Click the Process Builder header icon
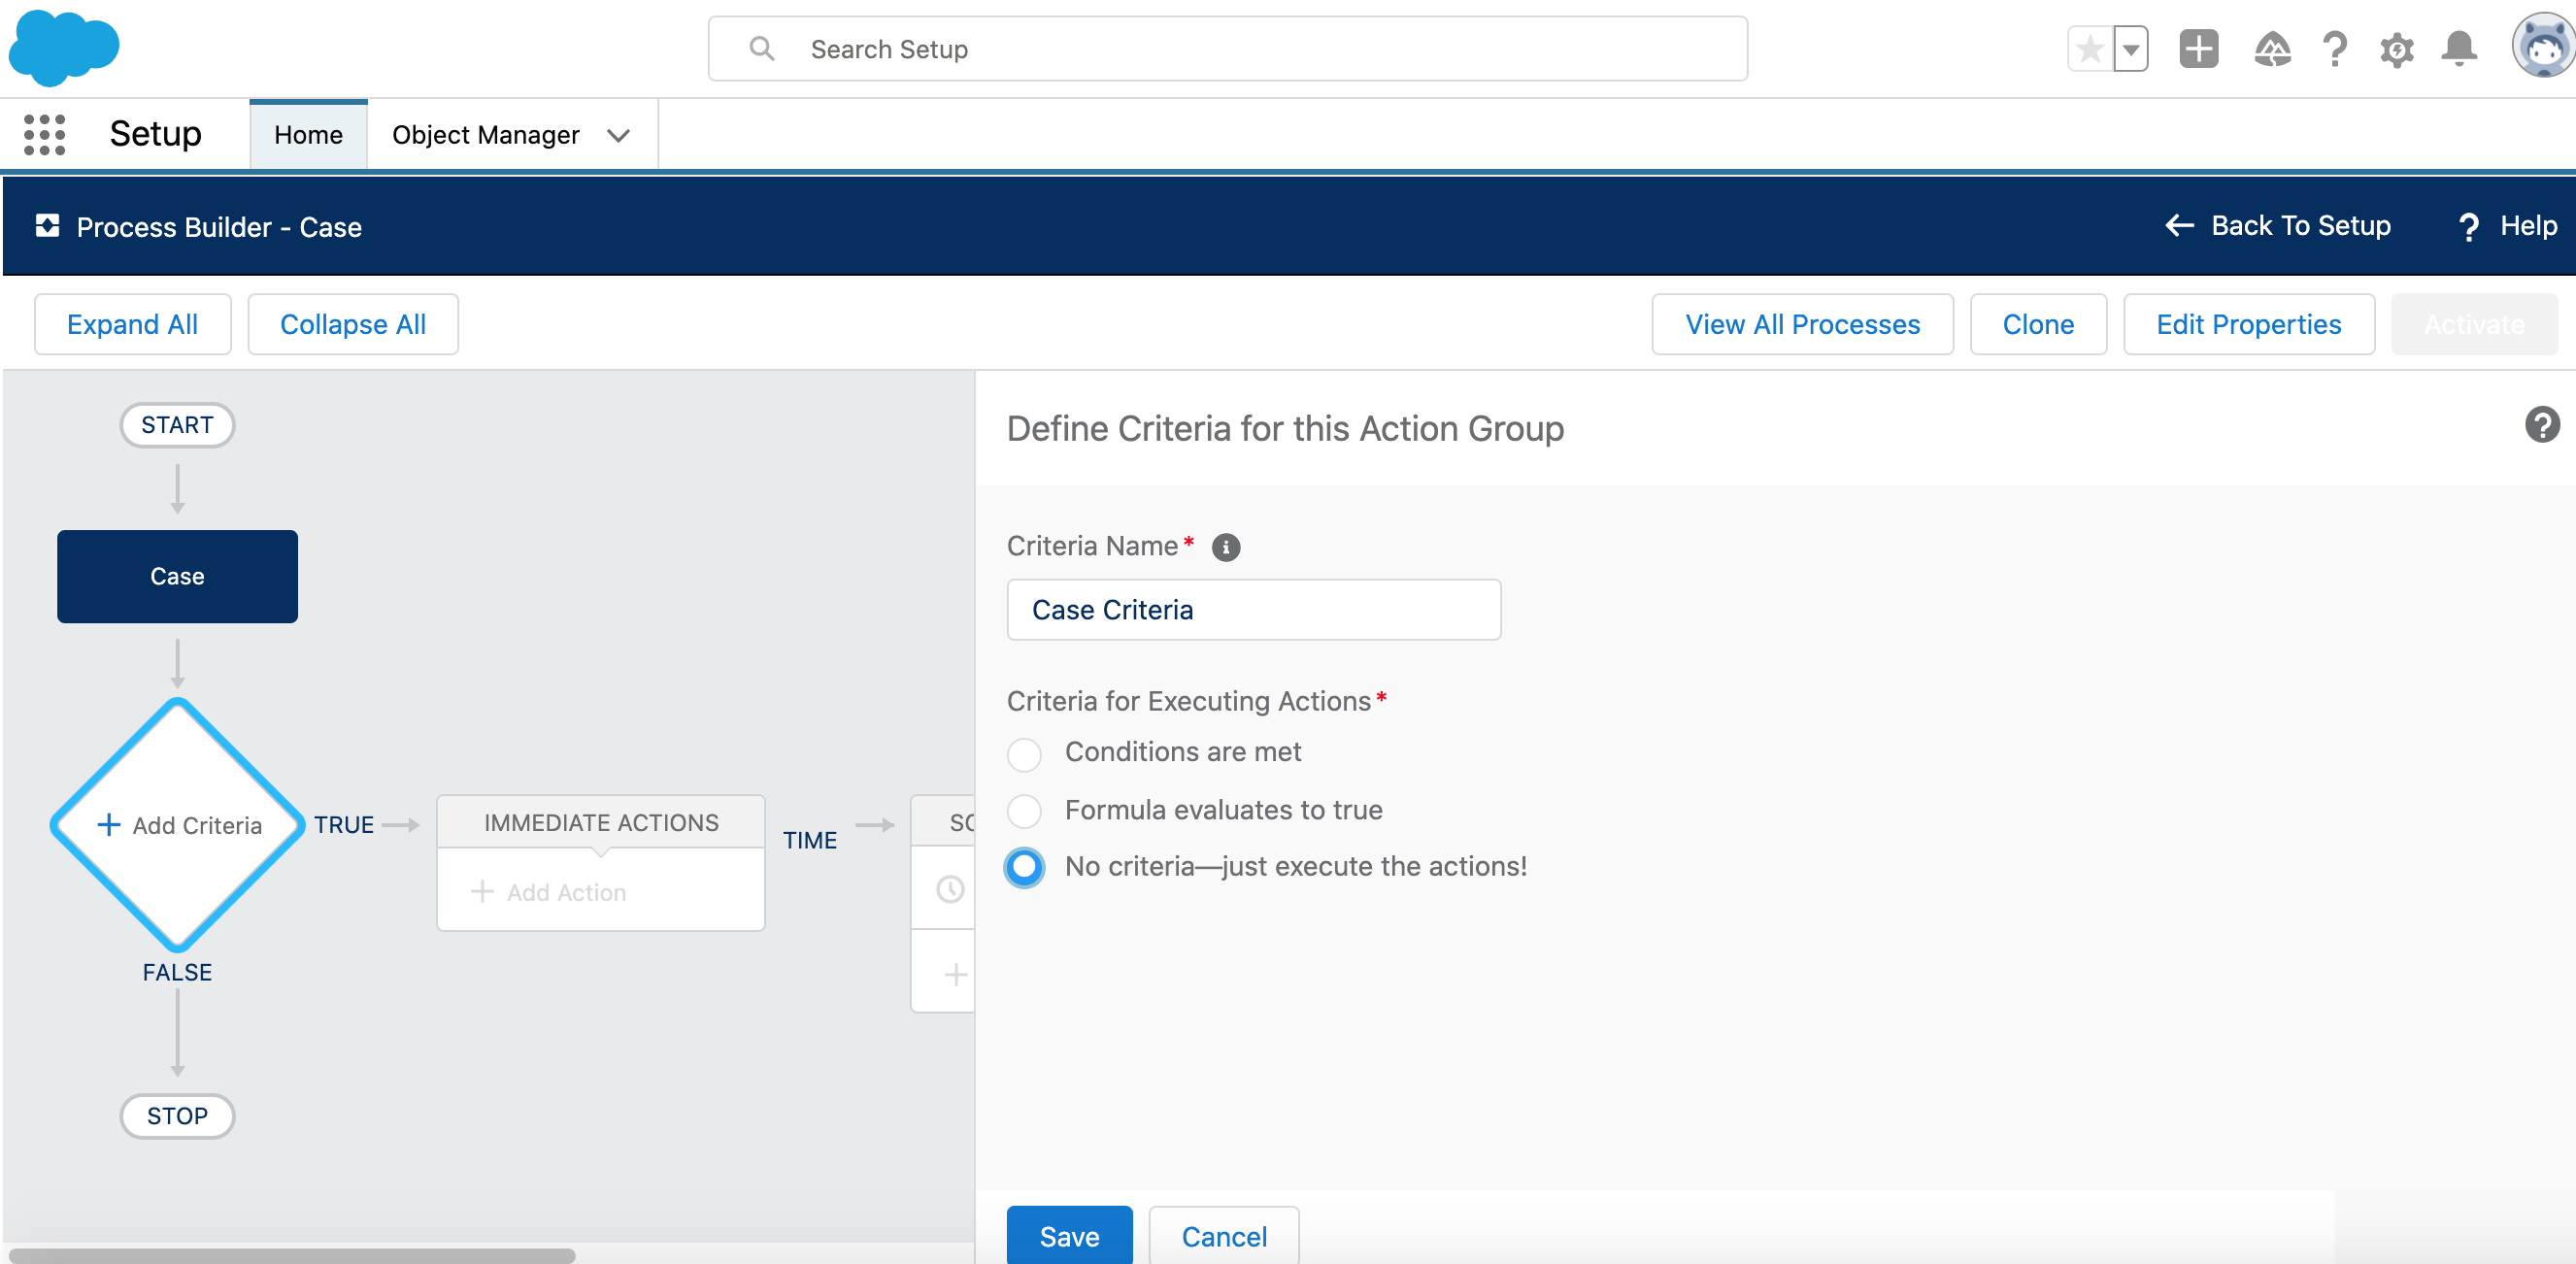 pyautogui.click(x=47, y=226)
